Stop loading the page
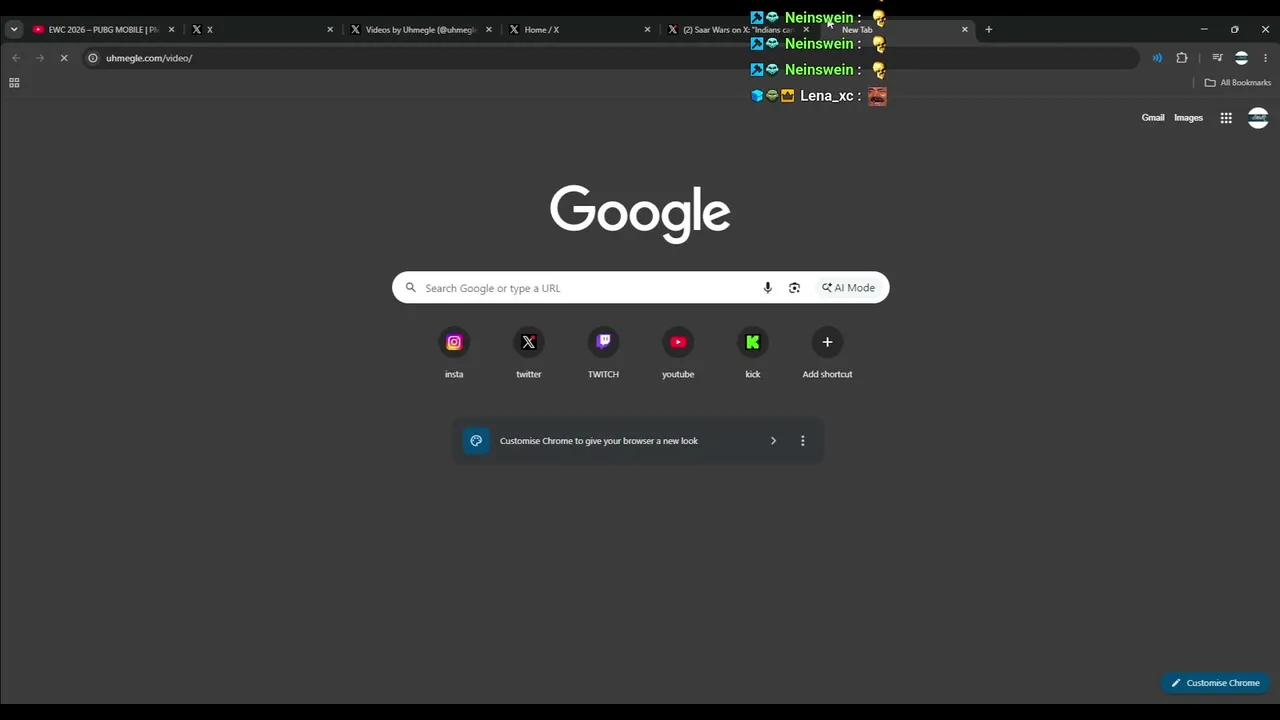 tap(64, 58)
